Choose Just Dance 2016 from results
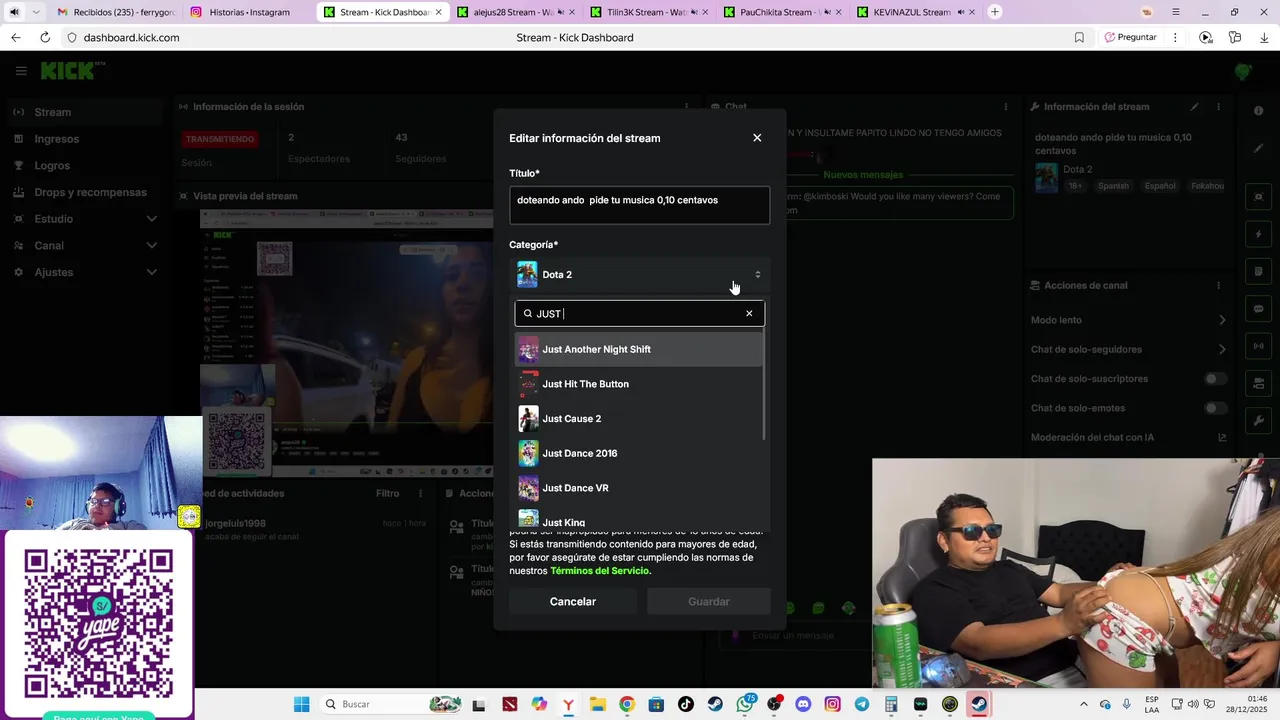Image resolution: width=1280 pixels, height=720 pixels. [x=639, y=453]
